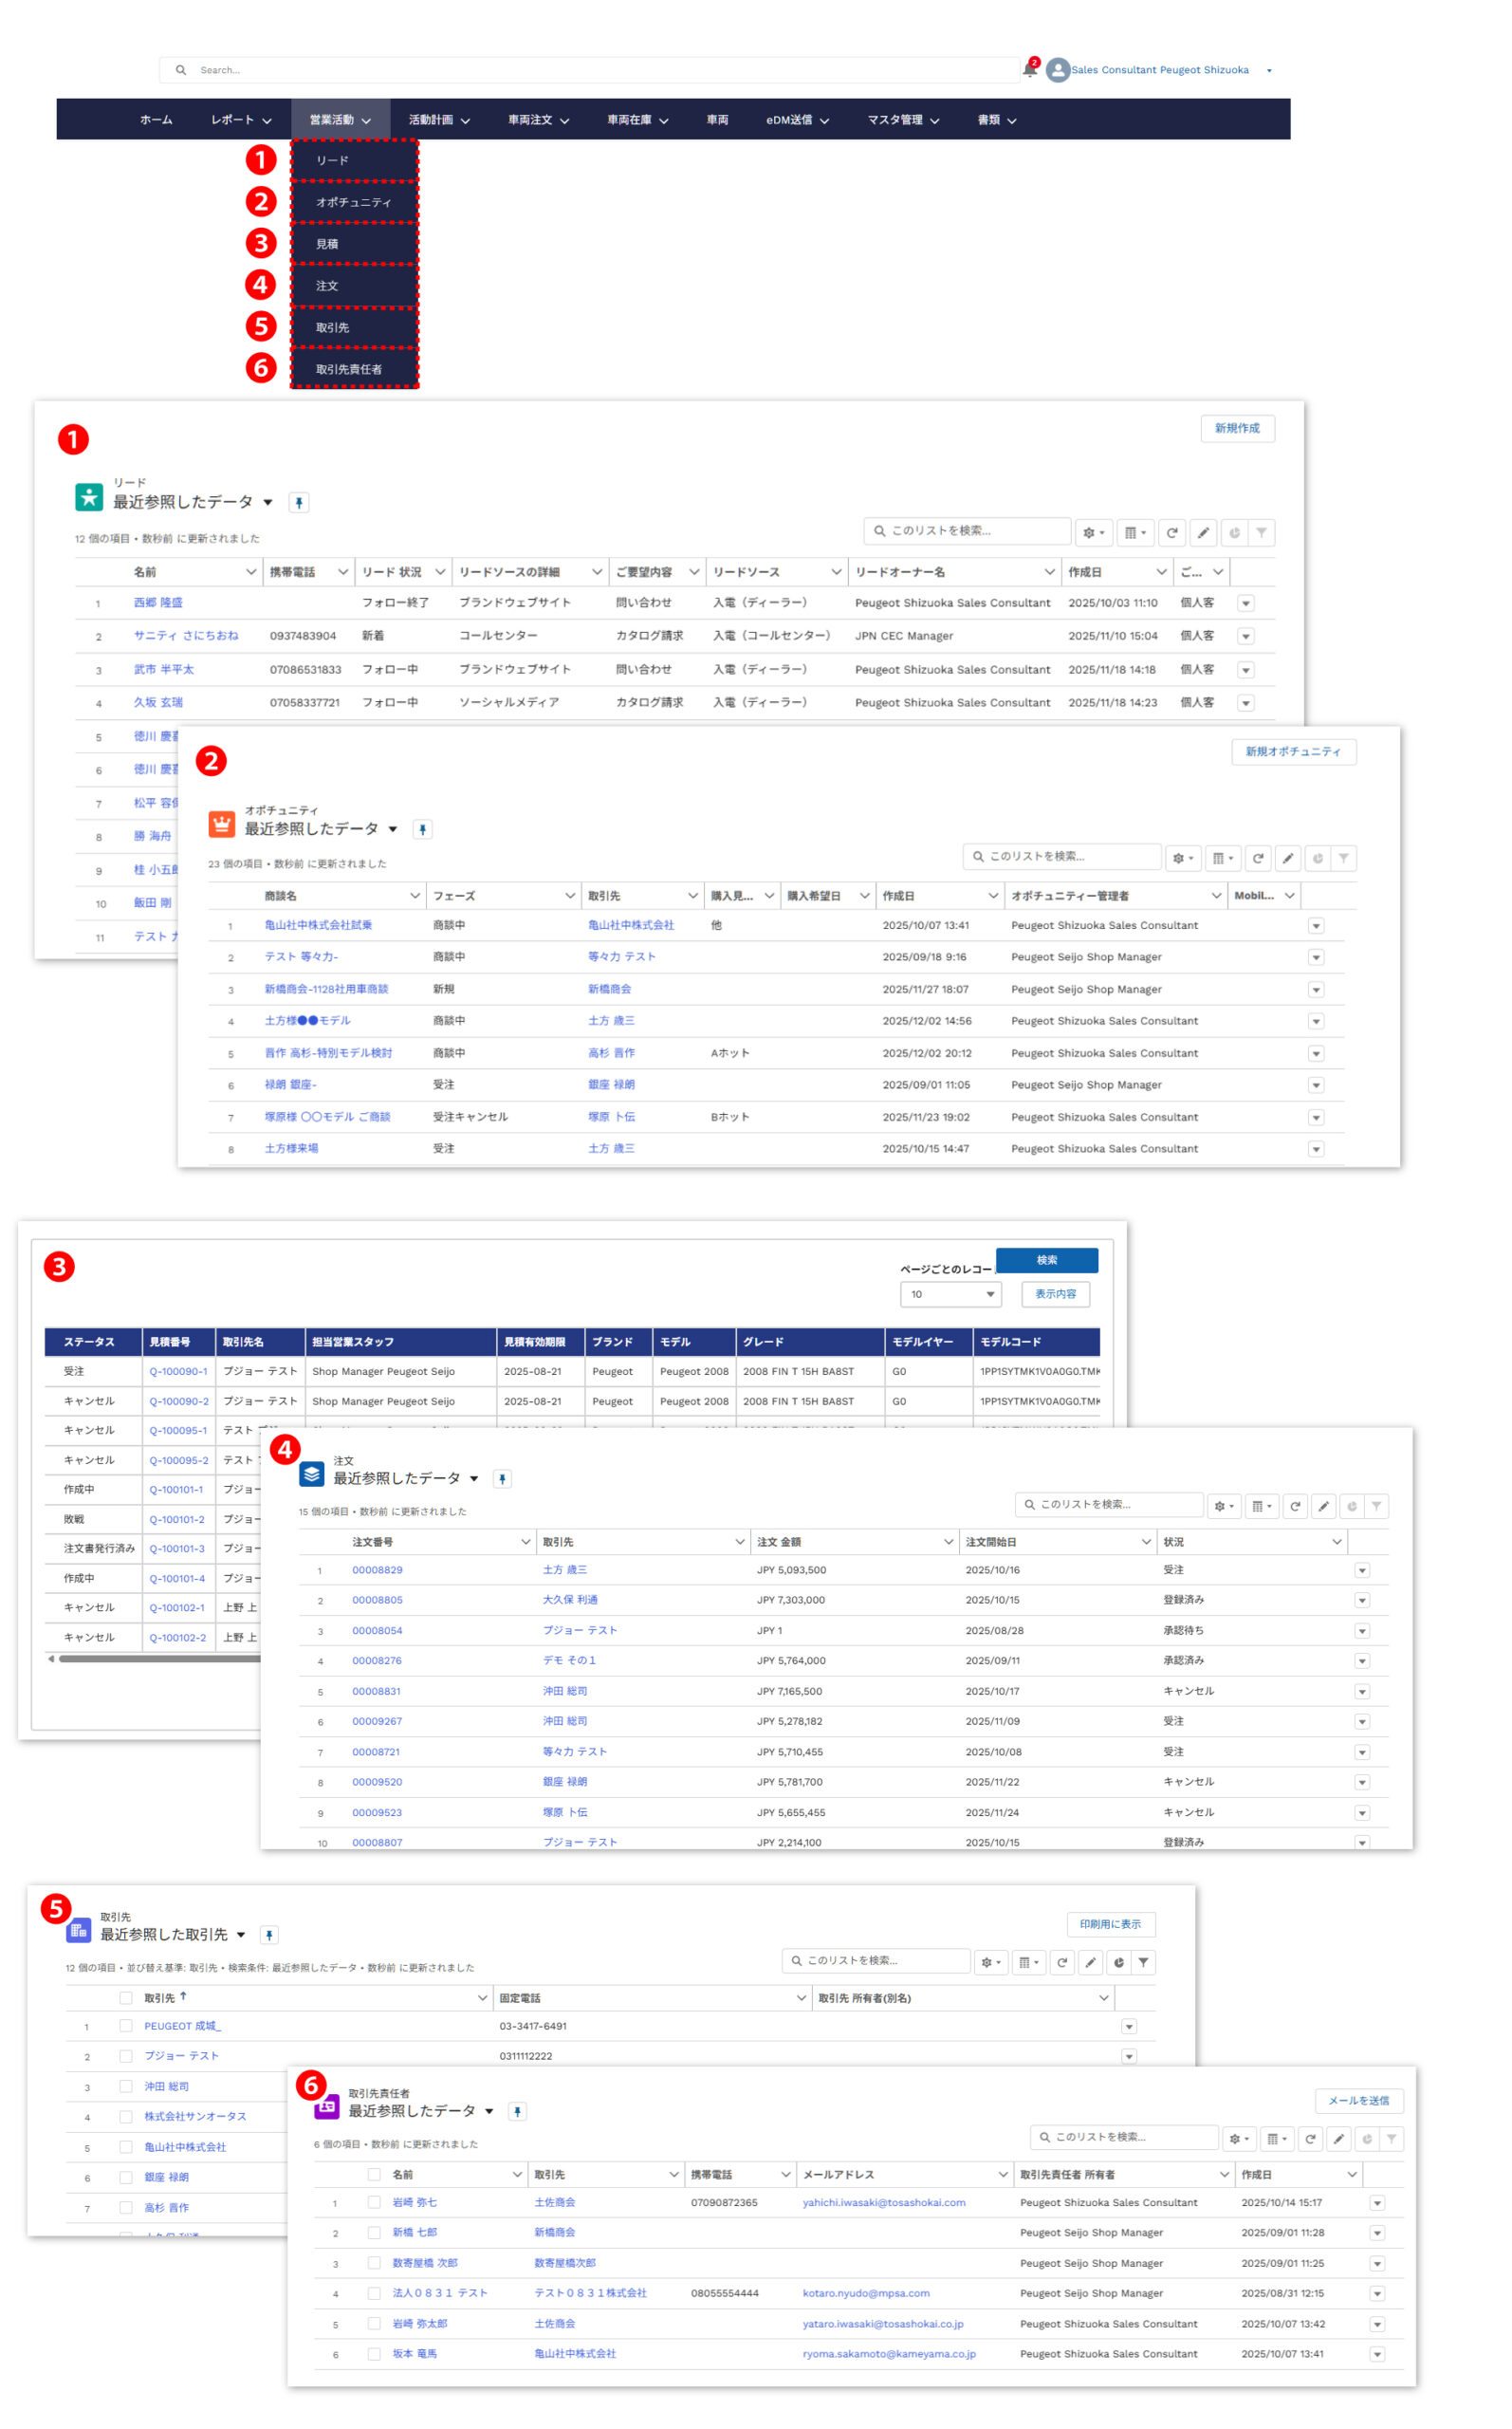Open list view settings gear in オポチュニティ
Viewport: 1512px width, 2429px height.
click(1182, 858)
